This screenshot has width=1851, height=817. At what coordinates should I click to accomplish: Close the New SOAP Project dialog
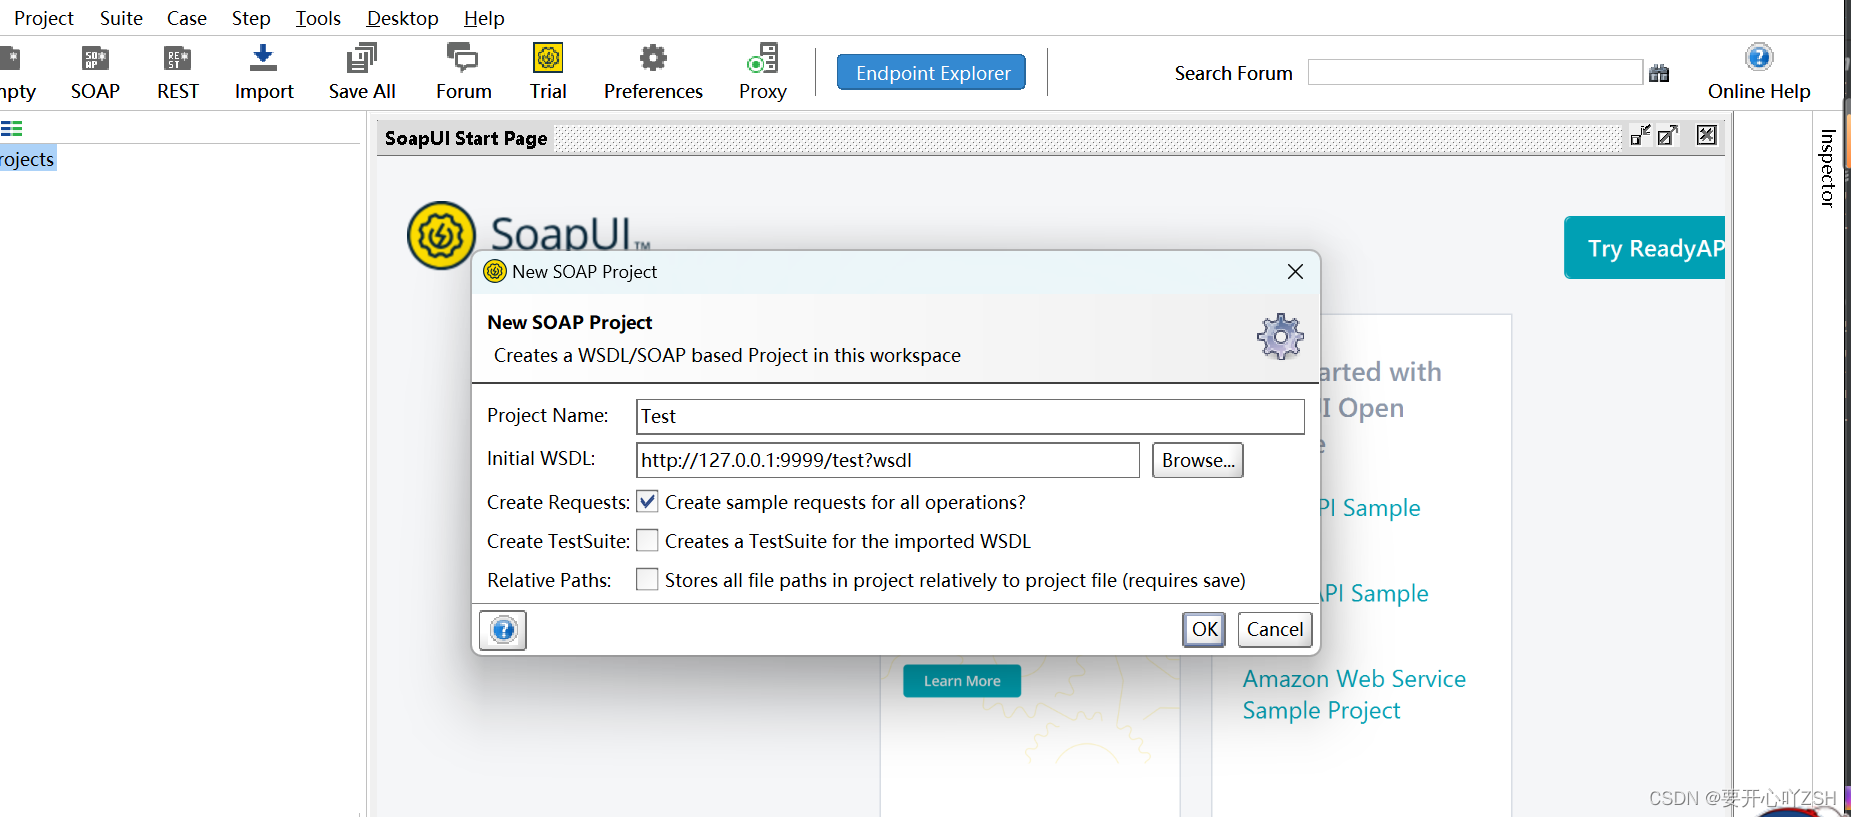(1295, 272)
